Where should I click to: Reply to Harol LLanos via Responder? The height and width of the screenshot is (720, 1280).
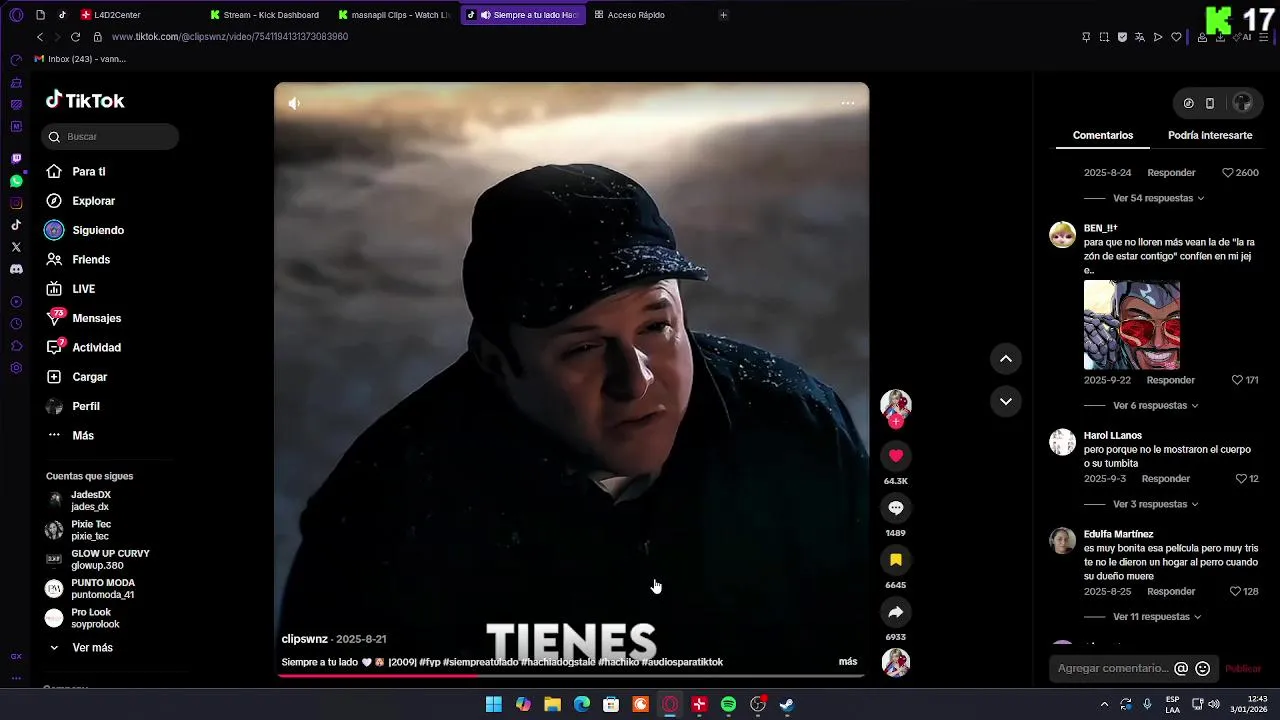click(x=1166, y=479)
